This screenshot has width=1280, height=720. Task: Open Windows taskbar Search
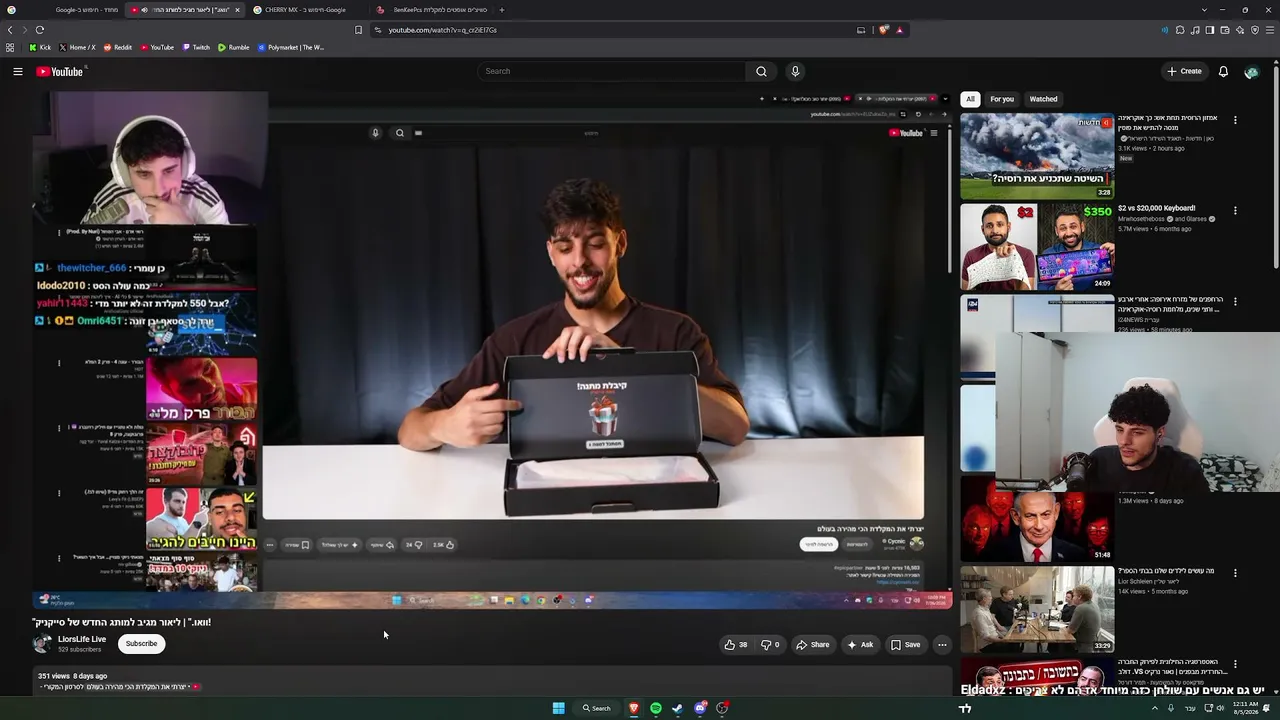pos(597,708)
